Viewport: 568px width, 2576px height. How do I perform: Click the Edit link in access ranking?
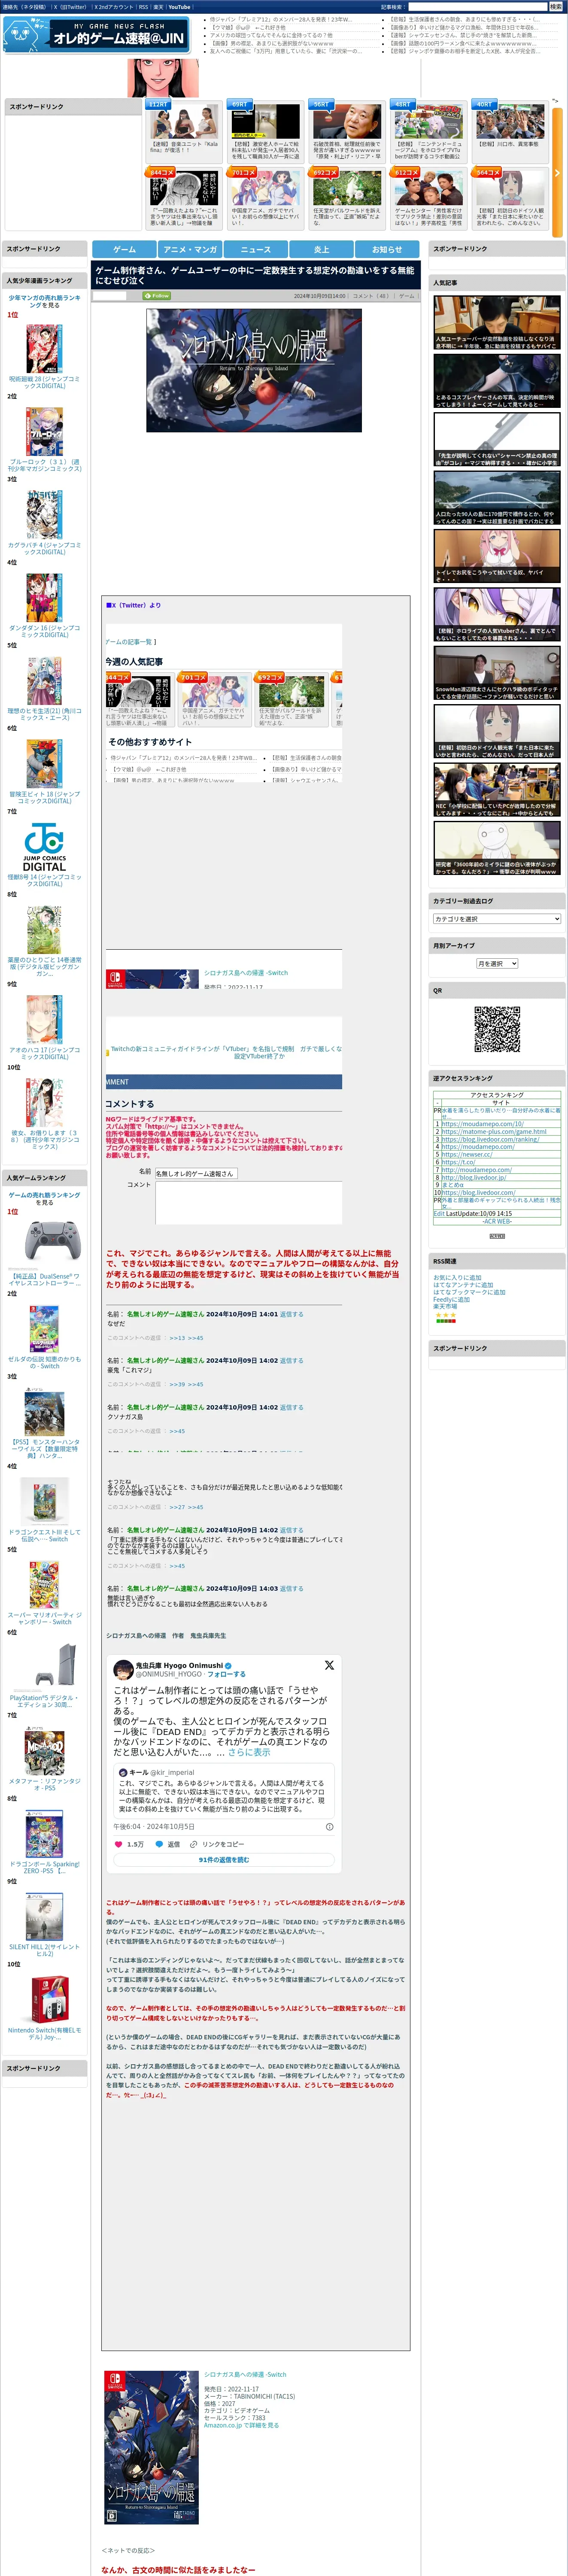pos(439,1214)
